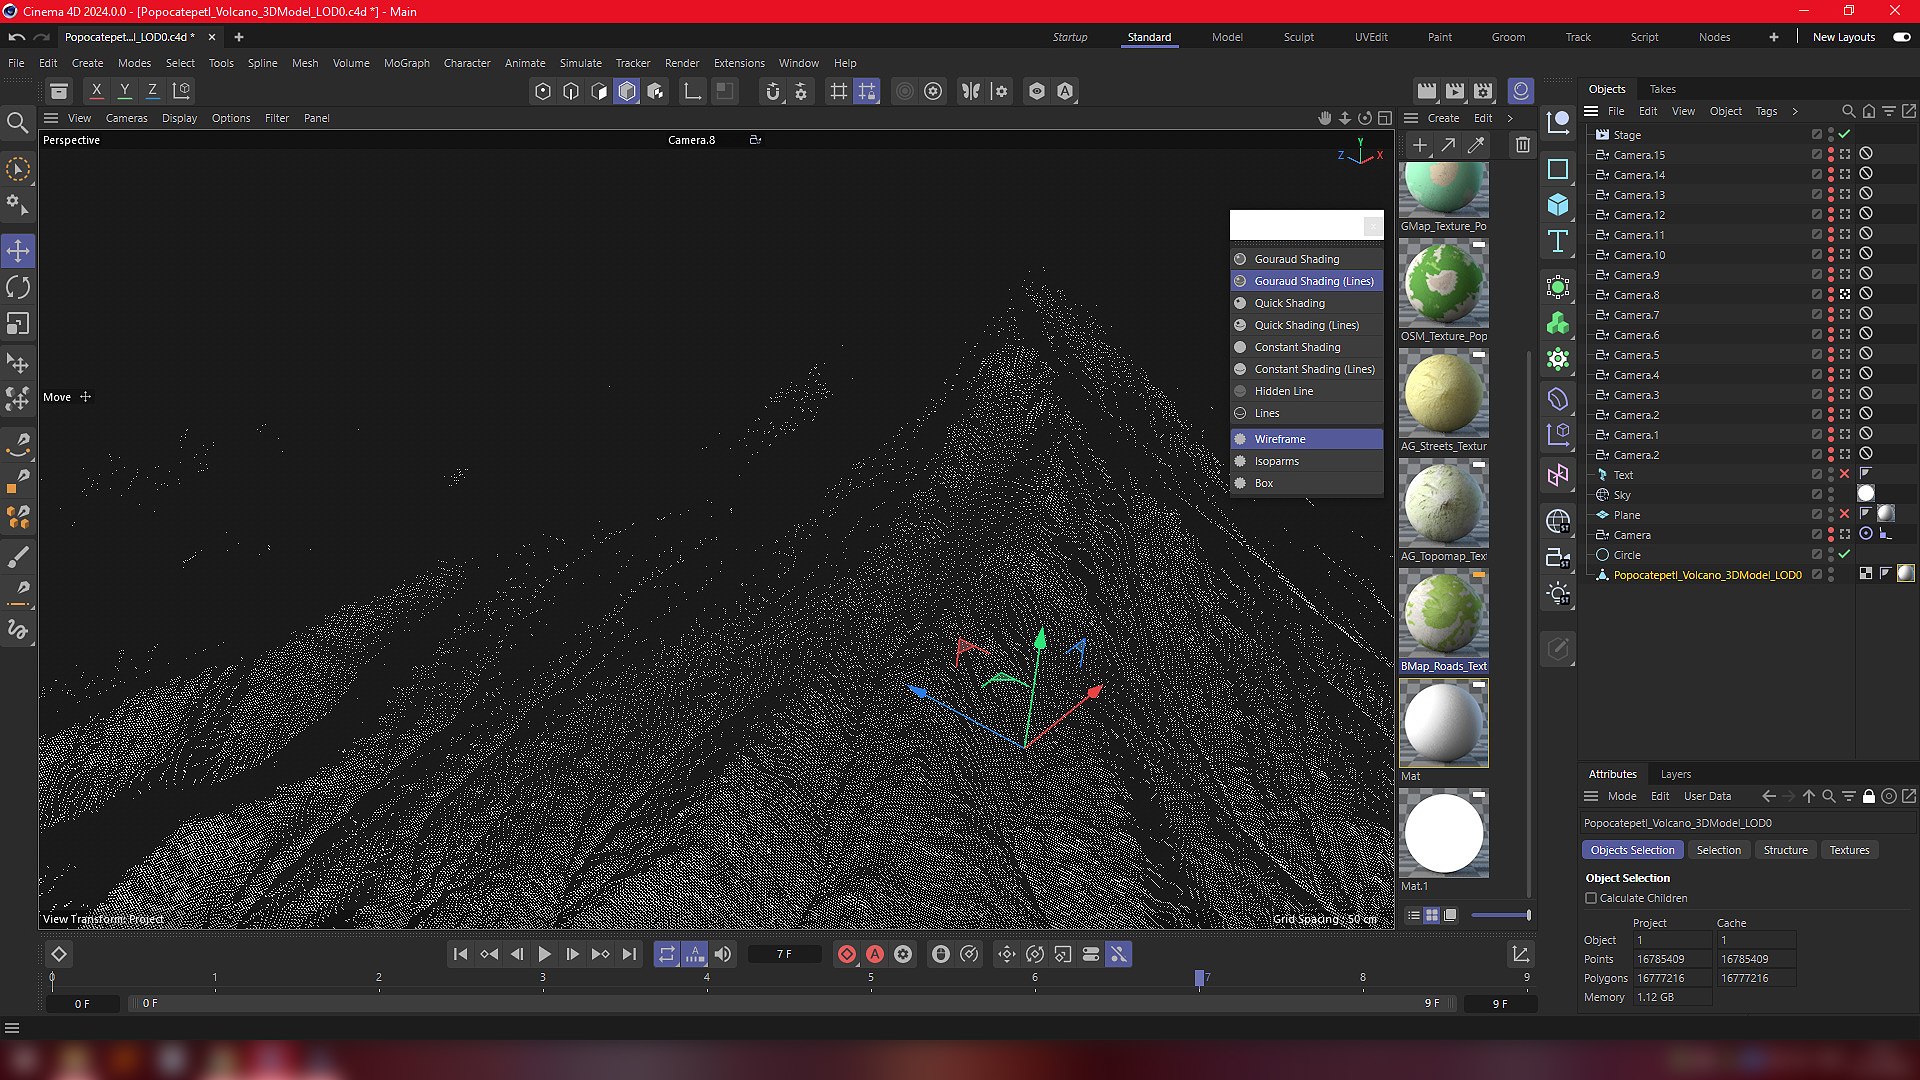The image size is (1920, 1080).
Task: Add Cube primitive from object palette
Action: pyautogui.click(x=1558, y=205)
